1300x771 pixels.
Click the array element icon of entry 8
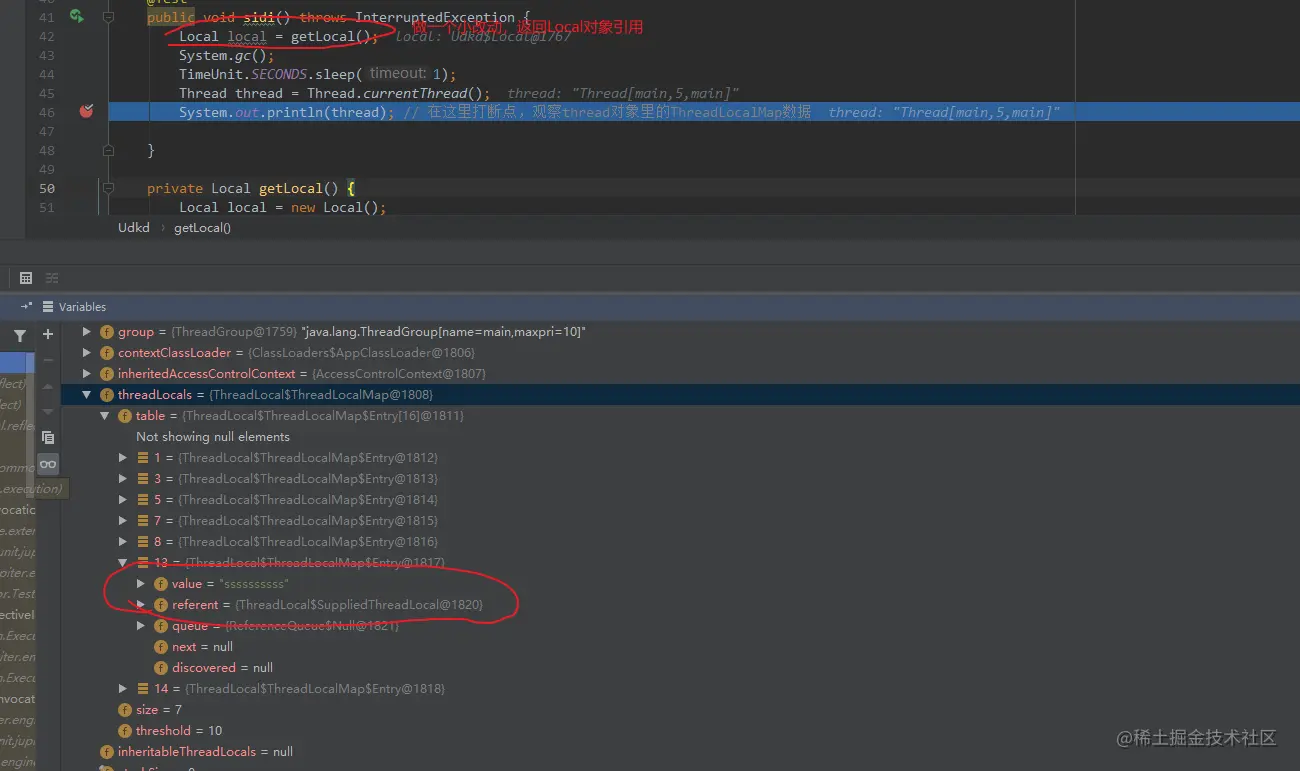(143, 542)
